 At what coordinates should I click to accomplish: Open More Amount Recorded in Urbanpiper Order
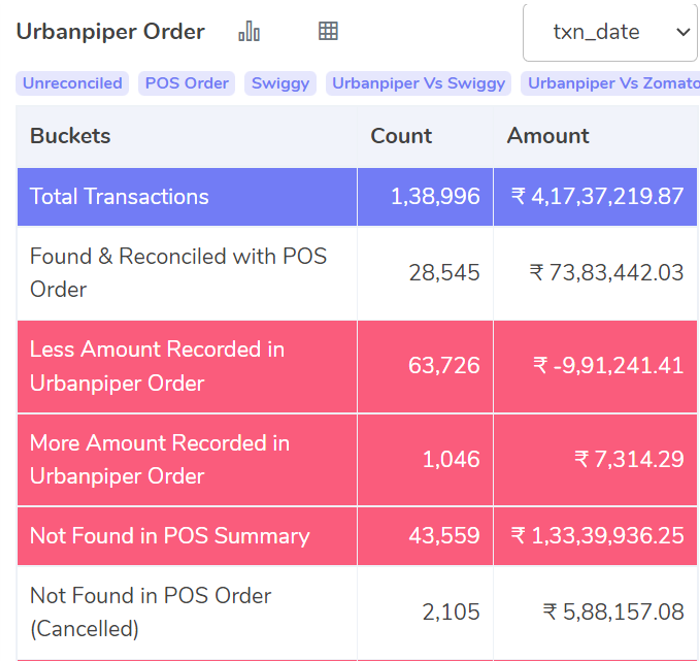357,460
